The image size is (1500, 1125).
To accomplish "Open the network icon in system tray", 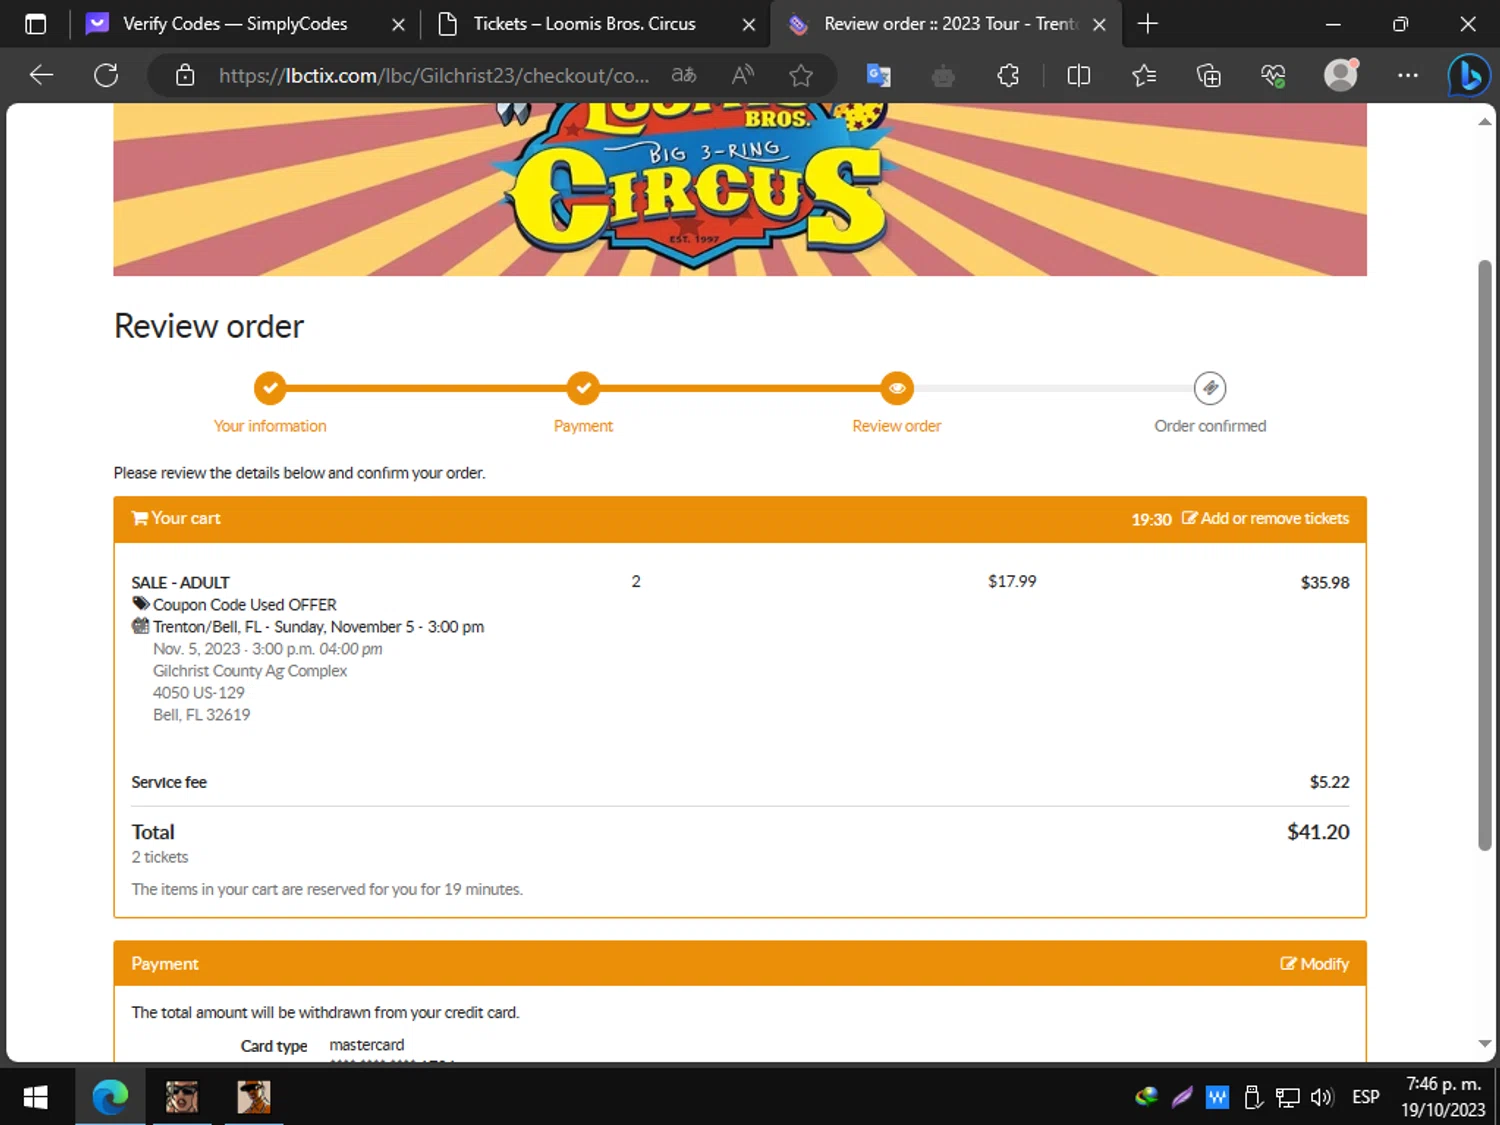I will pyautogui.click(x=1288, y=1098).
